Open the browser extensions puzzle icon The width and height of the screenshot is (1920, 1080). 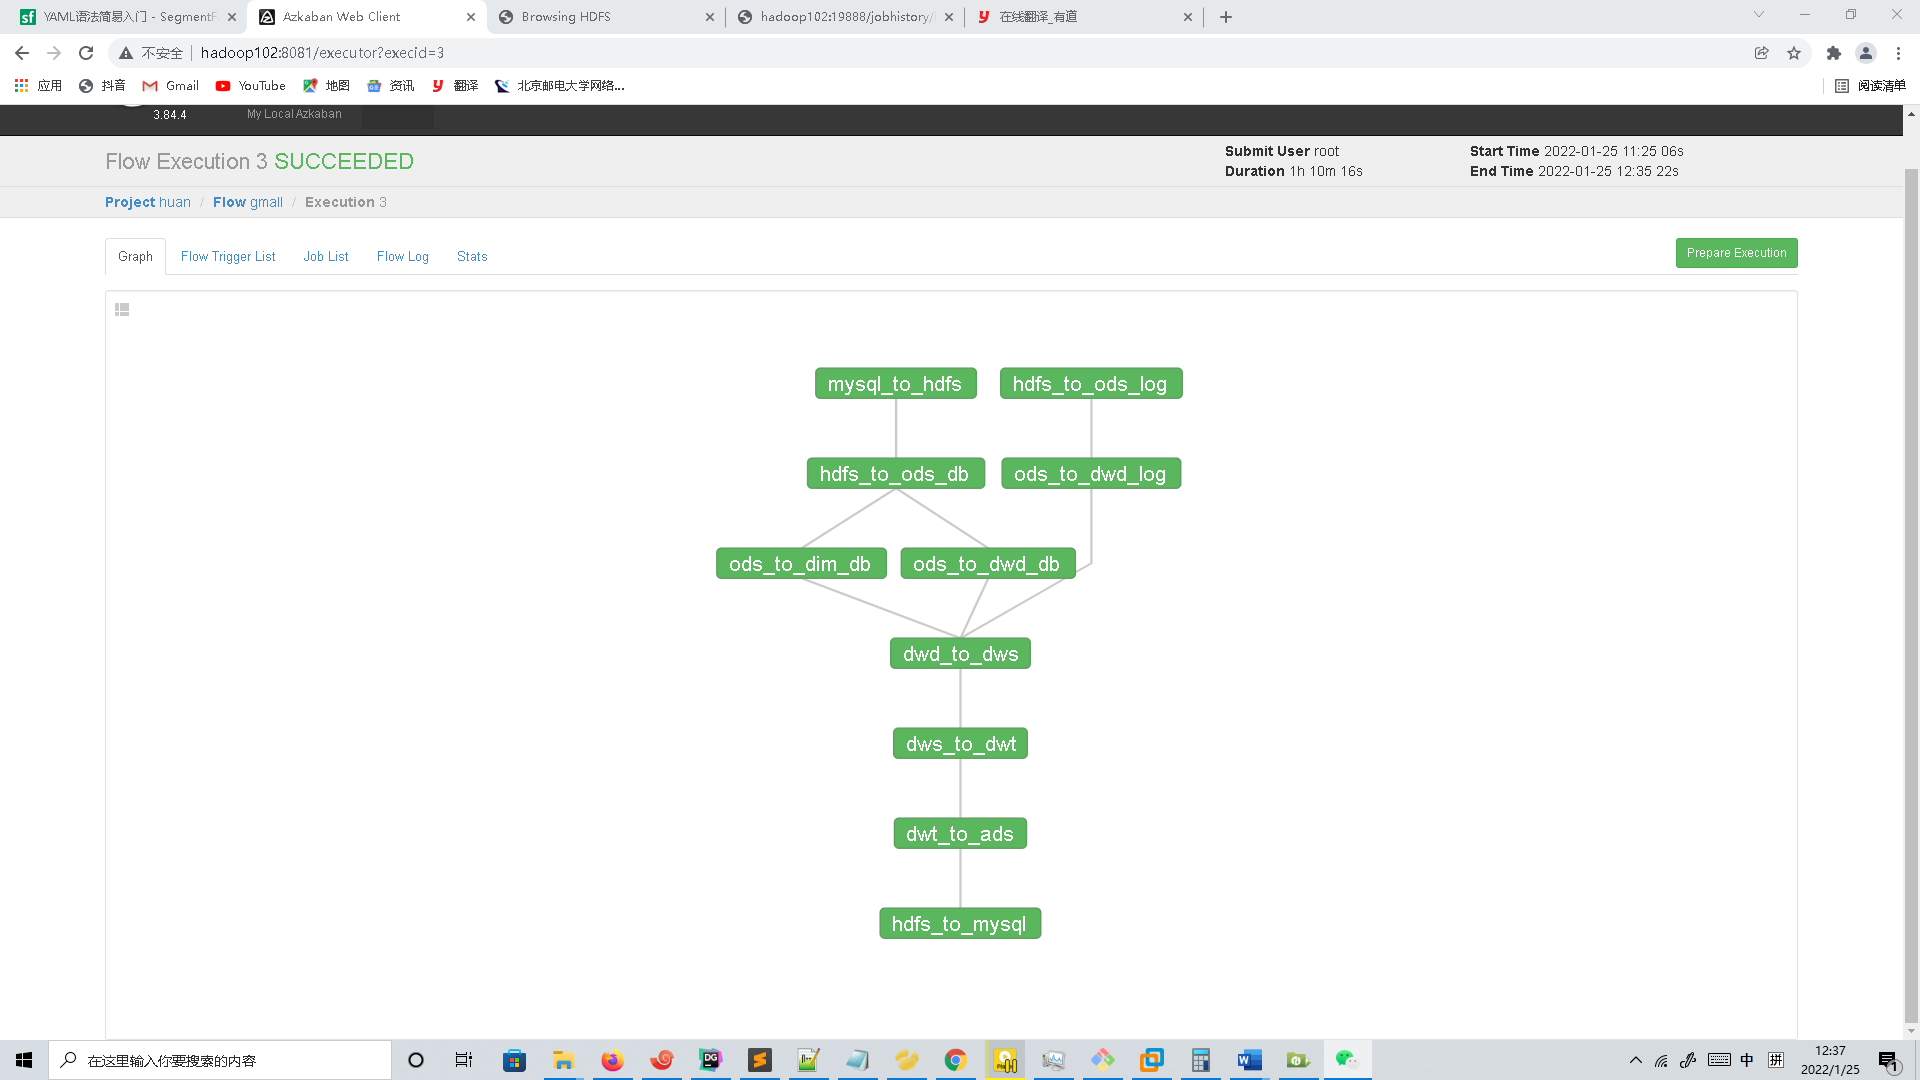(1833, 53)
